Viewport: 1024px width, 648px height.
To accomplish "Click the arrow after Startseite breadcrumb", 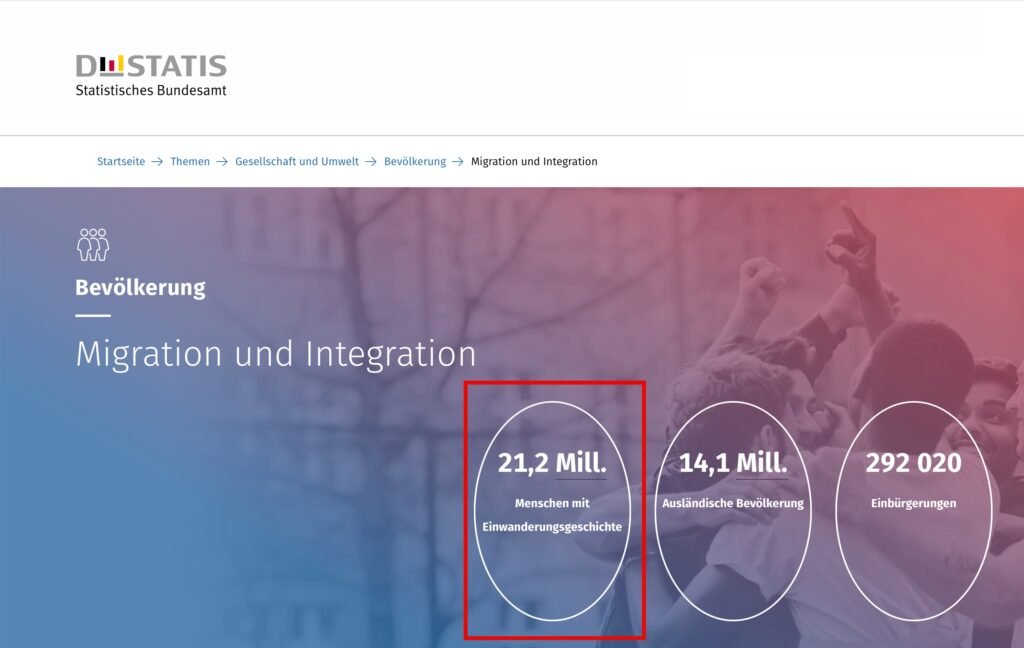I will (157, 162).
